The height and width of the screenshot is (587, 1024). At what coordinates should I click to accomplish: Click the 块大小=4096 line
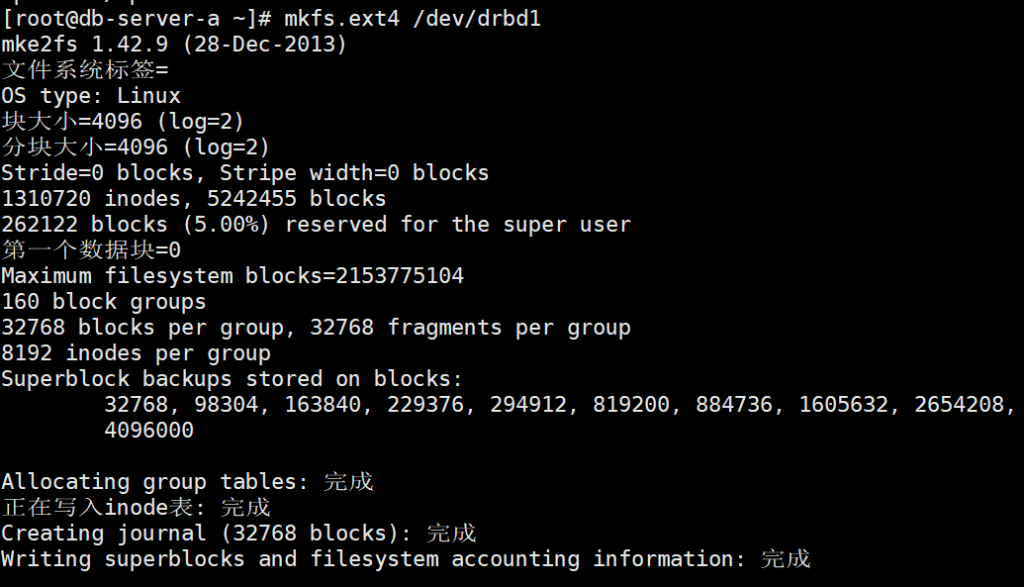(123, 122)
